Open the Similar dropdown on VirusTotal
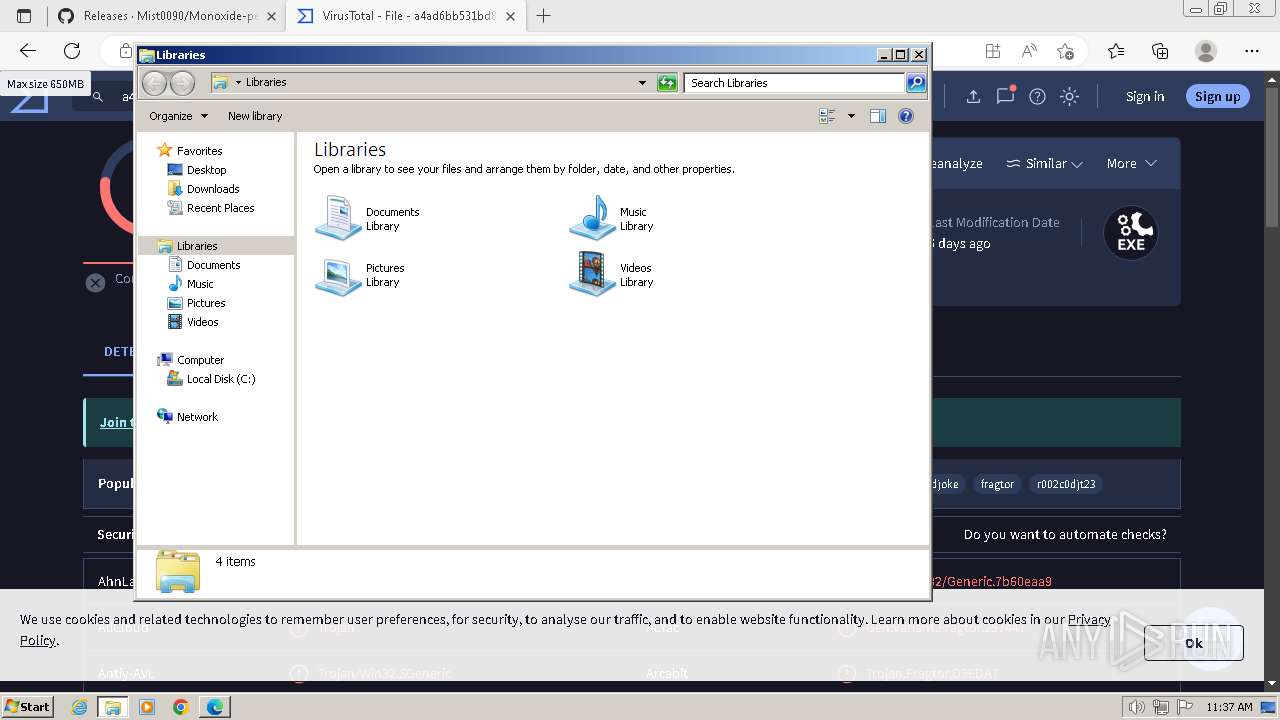Viewport: 1280px width, 720px height. (x=1044, y=163)
